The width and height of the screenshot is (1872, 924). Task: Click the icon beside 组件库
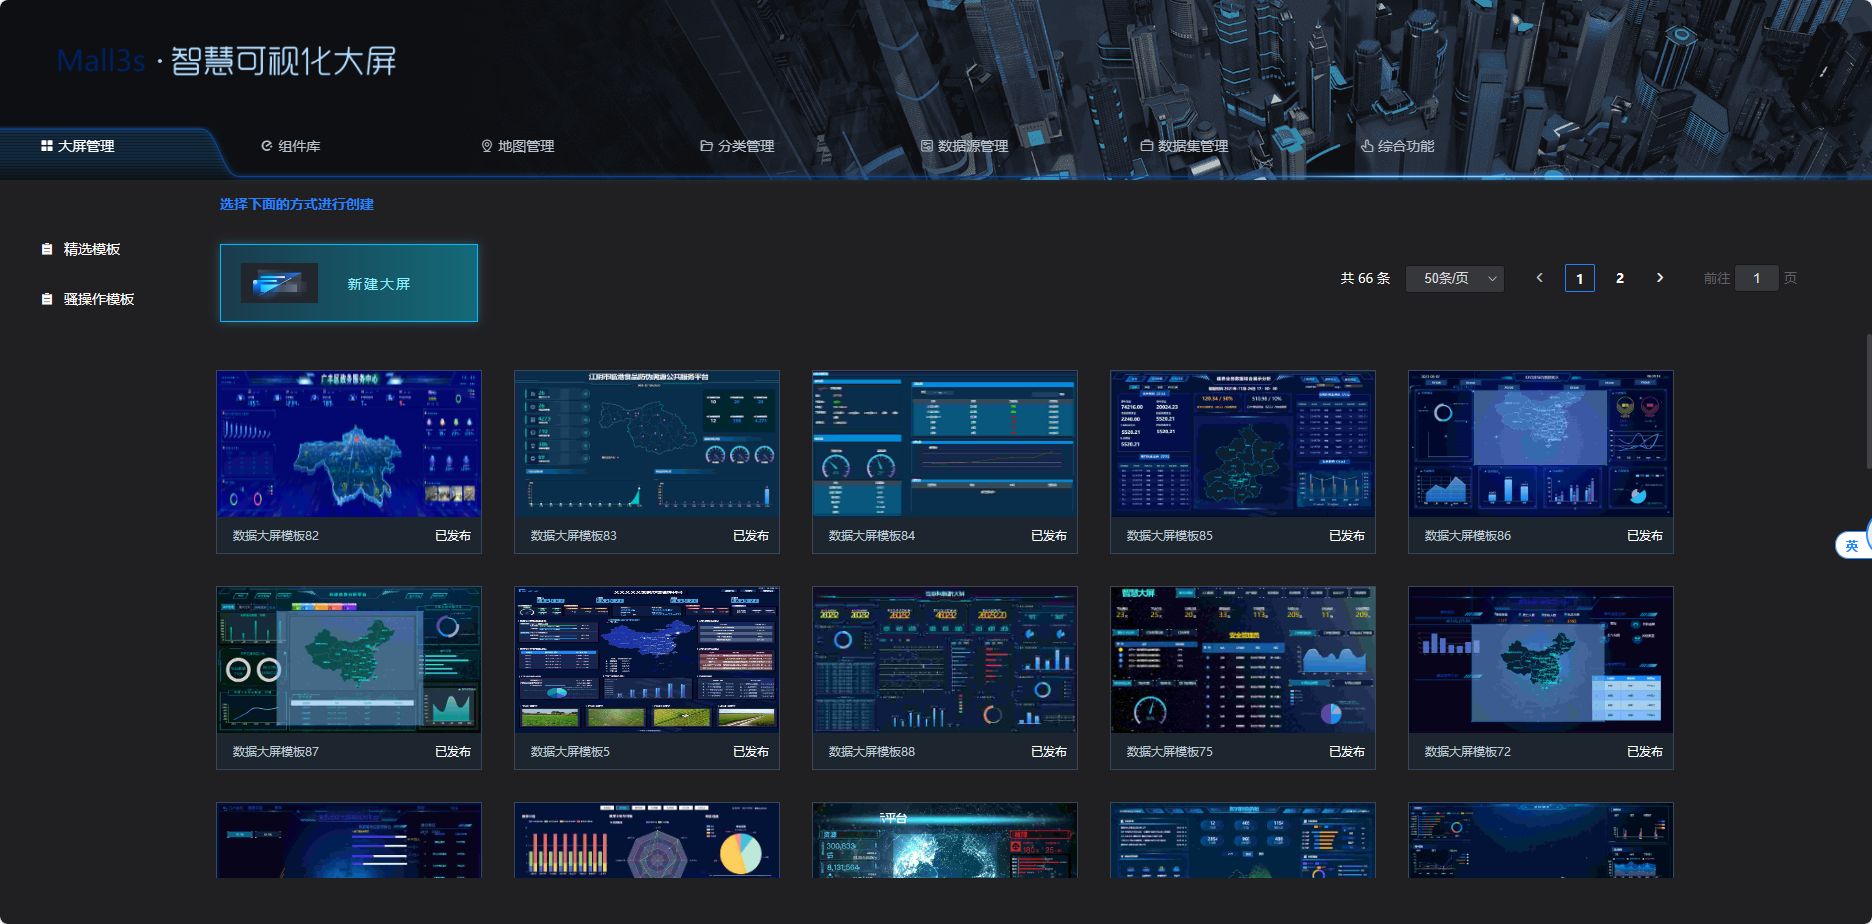pos(267,146)
